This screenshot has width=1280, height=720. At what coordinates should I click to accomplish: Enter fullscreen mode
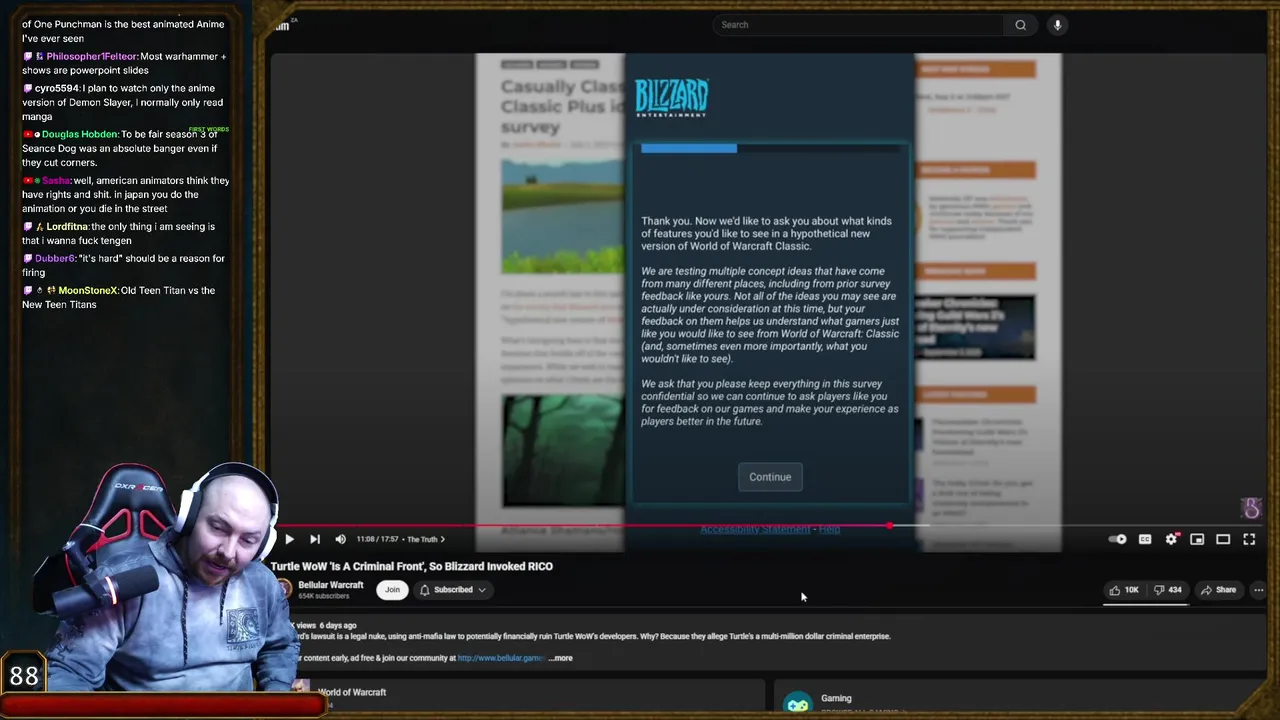point(1249,539)
